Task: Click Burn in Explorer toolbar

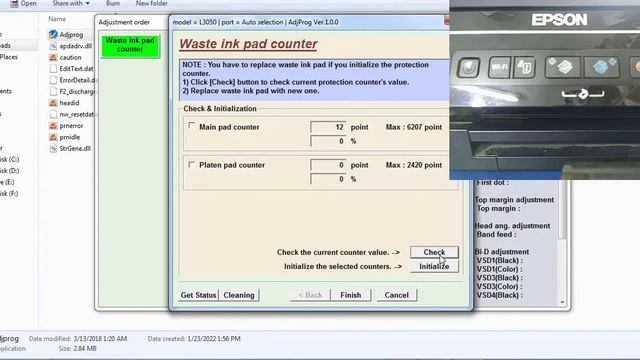Action: (113, 3)
